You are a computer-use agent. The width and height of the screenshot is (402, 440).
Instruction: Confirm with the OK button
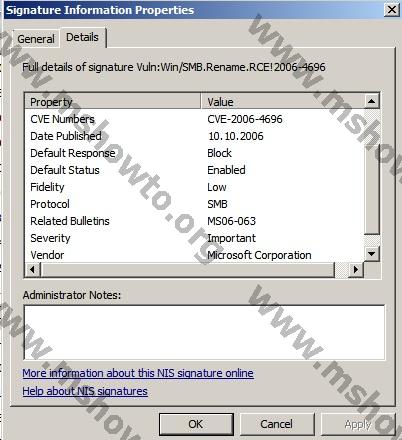pyautogui.click(x=196, y=424)
